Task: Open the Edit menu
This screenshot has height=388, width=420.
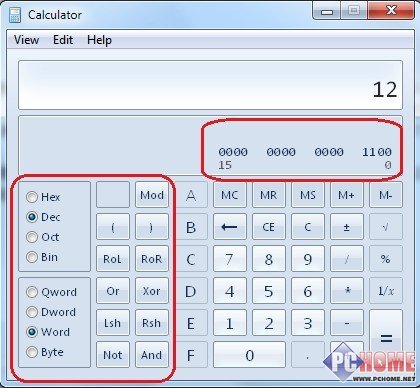Action: [63, 40]
